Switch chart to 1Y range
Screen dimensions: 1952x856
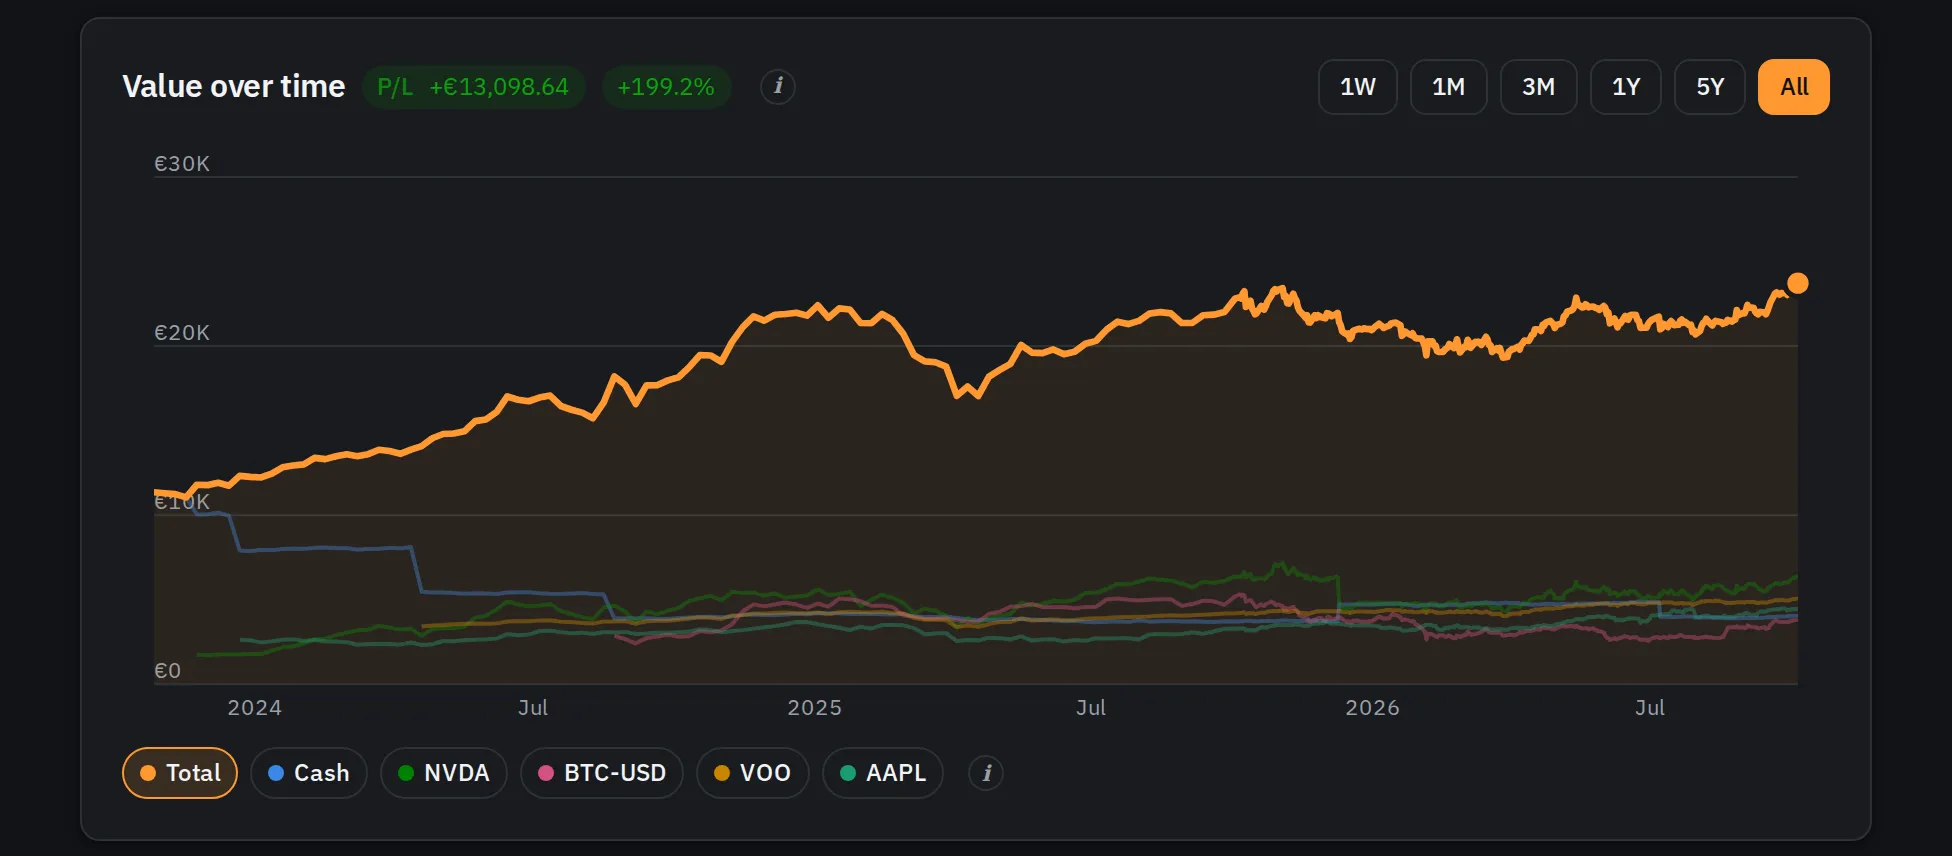pyautogui.click(x=1626, y=87)
